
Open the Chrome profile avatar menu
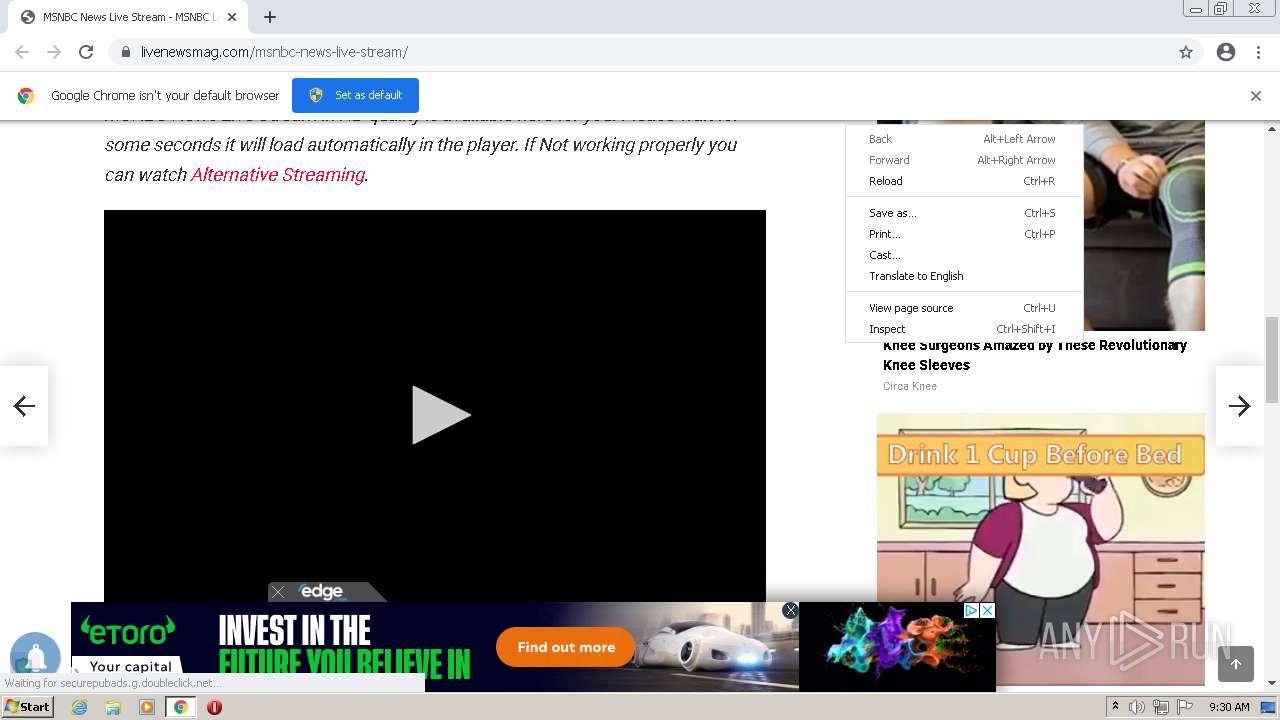[x=1226, y=52]
